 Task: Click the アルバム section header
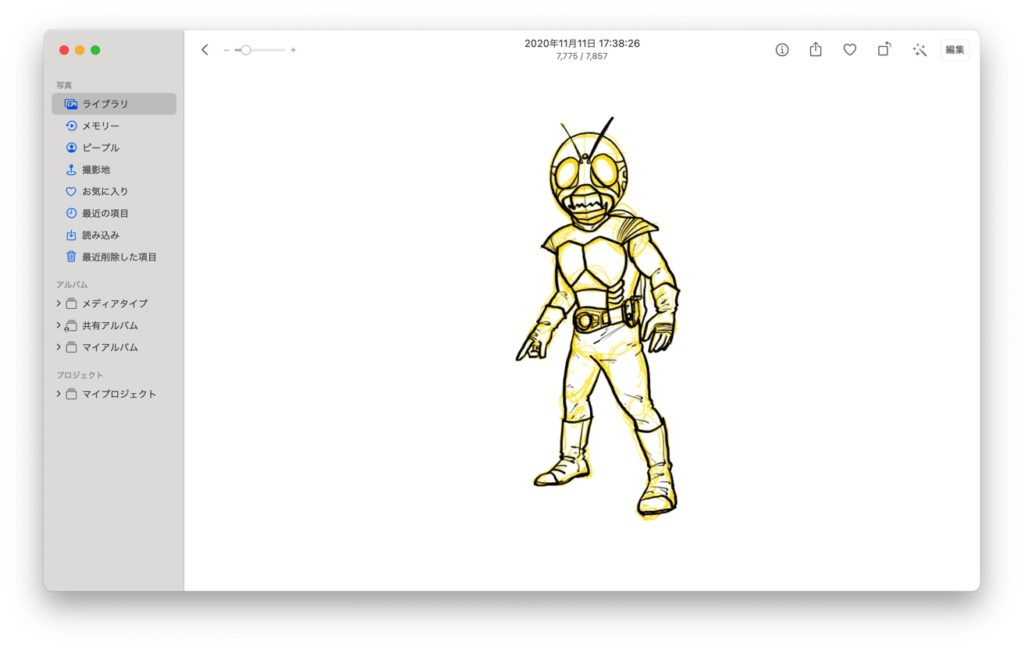pyautogui.click(x=72, y=285)
